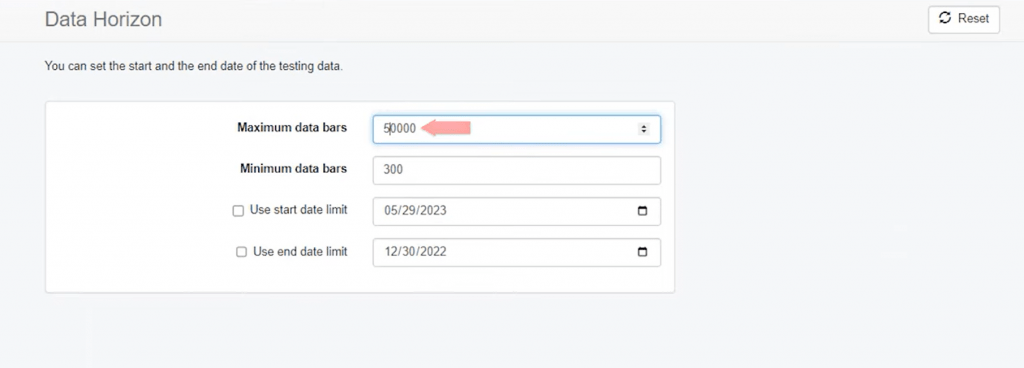Enable the Use end date limit checkbox
Image resolution: width=1024 pixels, height=368 pixels.
(241, 252)
